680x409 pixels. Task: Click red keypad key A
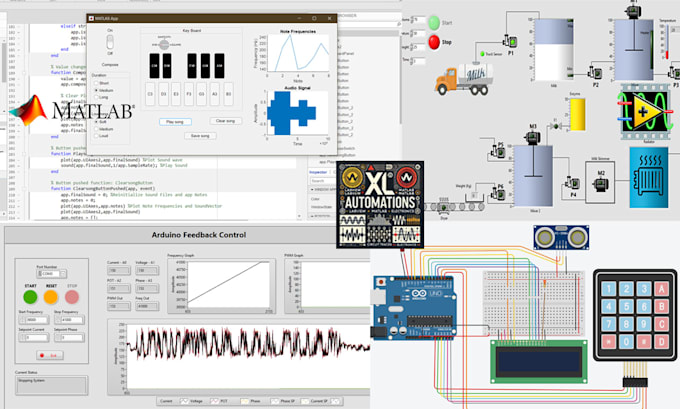point(661,289)
